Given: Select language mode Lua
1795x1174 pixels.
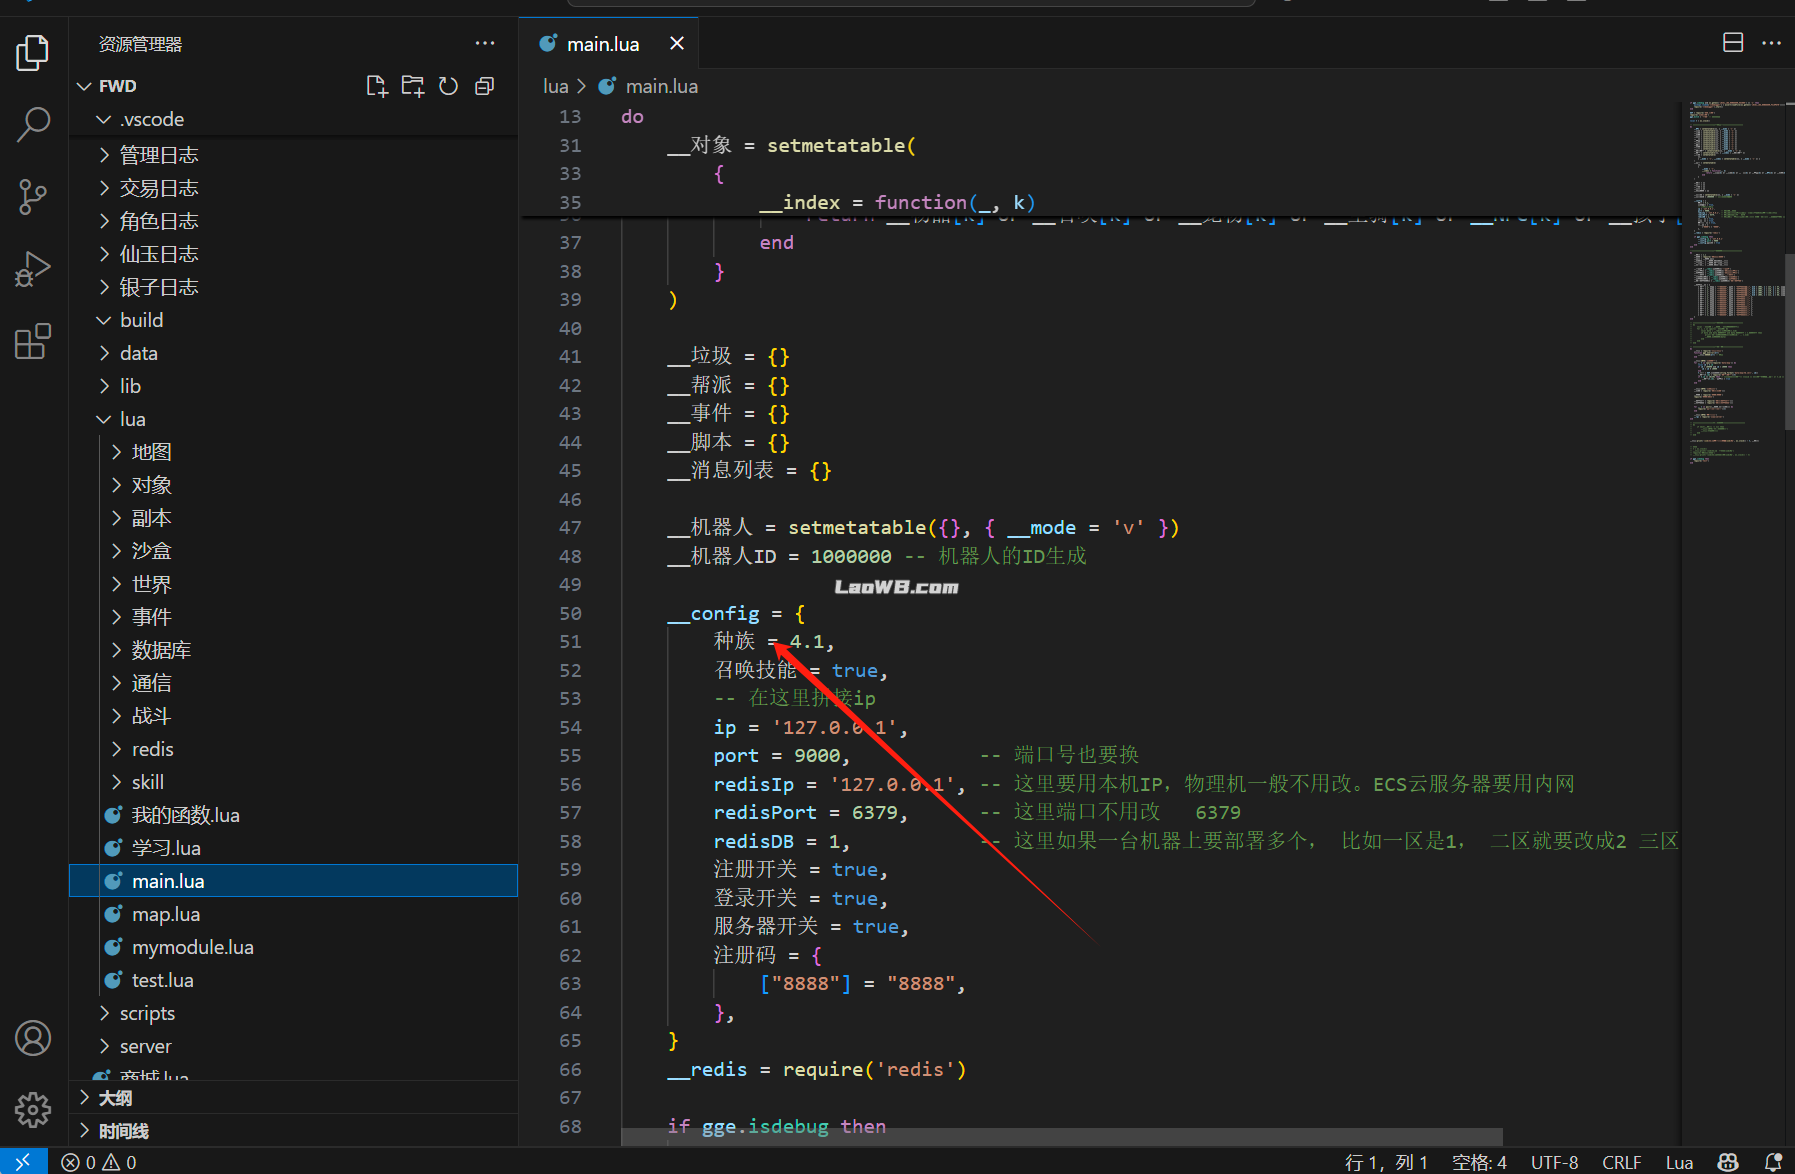Looking at the screenshot, I should click(x=1679, y=1162).
